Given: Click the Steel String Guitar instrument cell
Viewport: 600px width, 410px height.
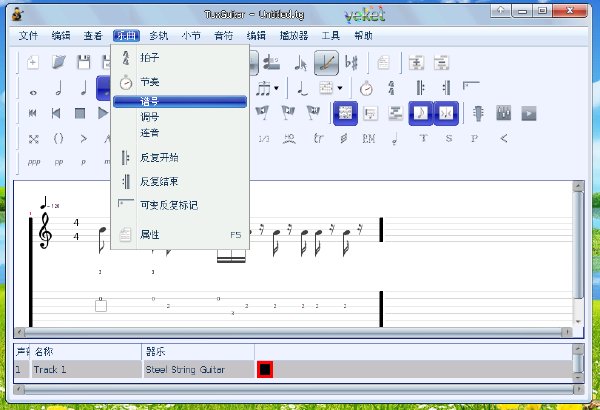Looking at the screenshot, I should point(199,369).
